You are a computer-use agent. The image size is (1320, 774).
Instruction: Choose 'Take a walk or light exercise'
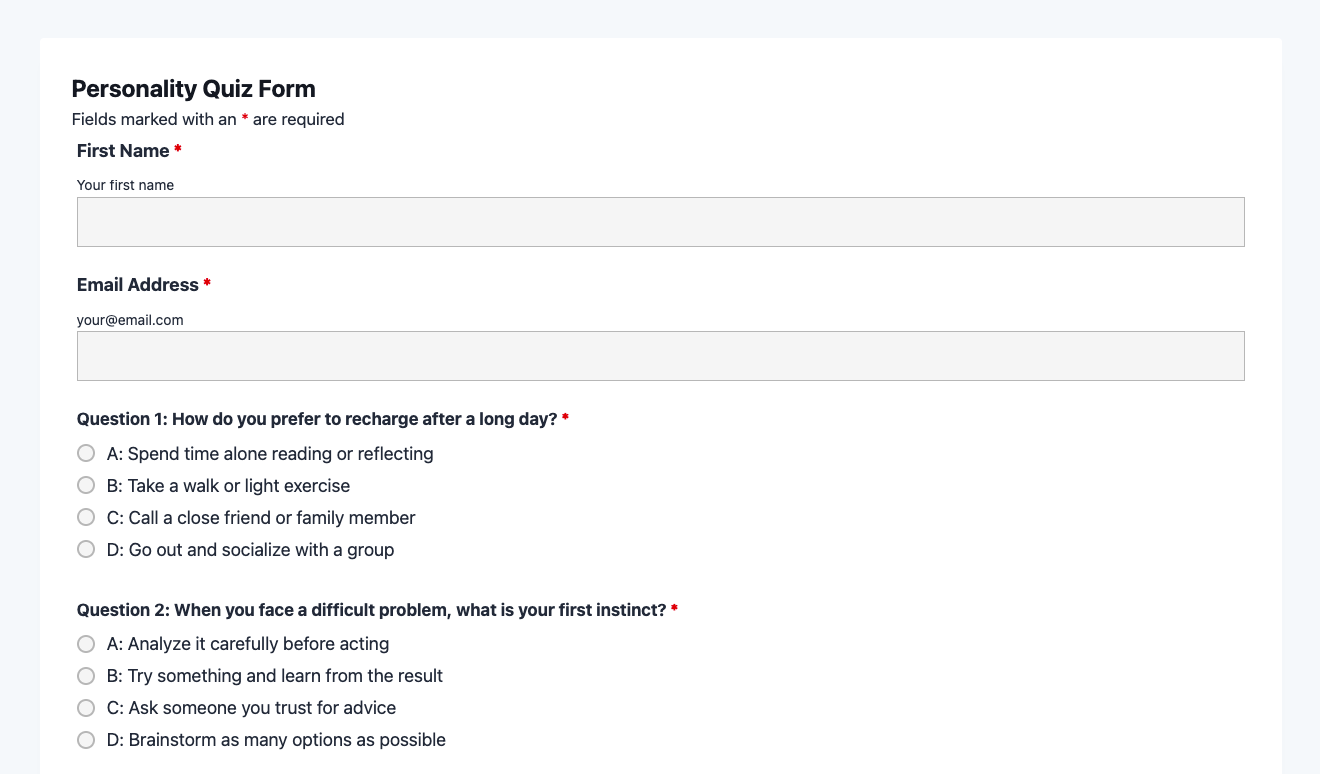coord(86,486)
